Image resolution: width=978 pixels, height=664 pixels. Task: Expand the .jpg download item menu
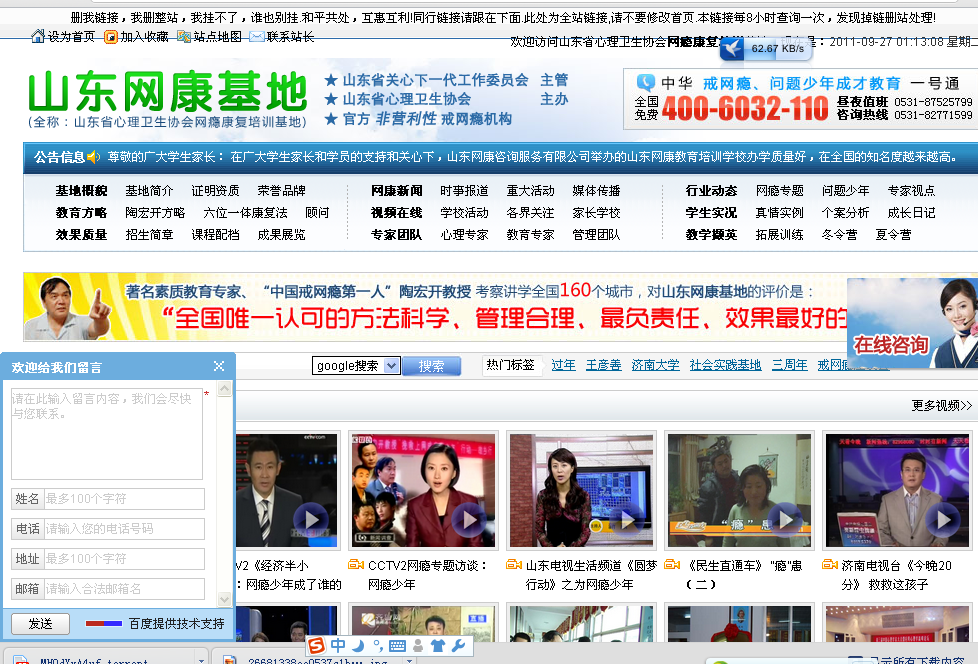coord(409,660)
